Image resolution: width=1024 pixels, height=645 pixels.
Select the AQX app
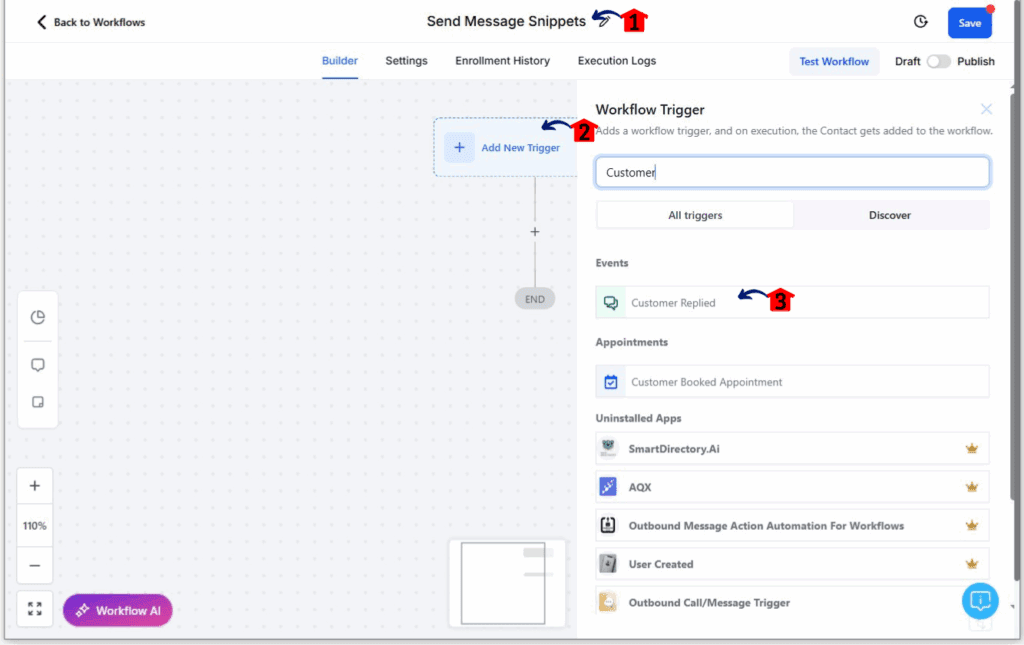pos(792,487)
